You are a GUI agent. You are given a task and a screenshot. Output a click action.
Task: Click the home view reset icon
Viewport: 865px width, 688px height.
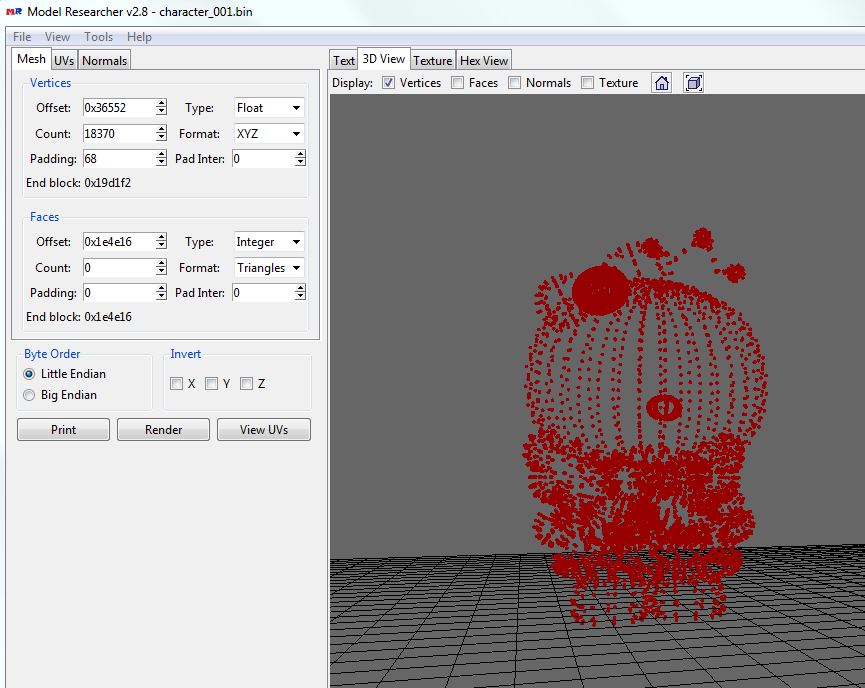(661, 83)
